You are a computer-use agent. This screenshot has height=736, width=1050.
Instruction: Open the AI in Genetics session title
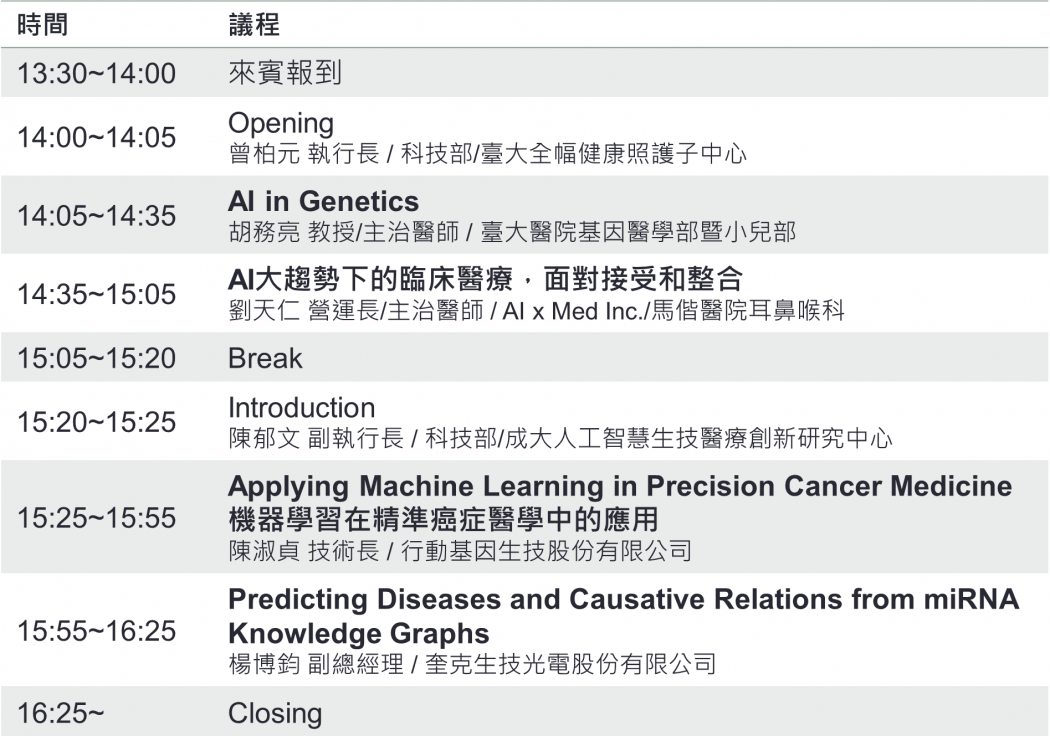coord(323,201)
